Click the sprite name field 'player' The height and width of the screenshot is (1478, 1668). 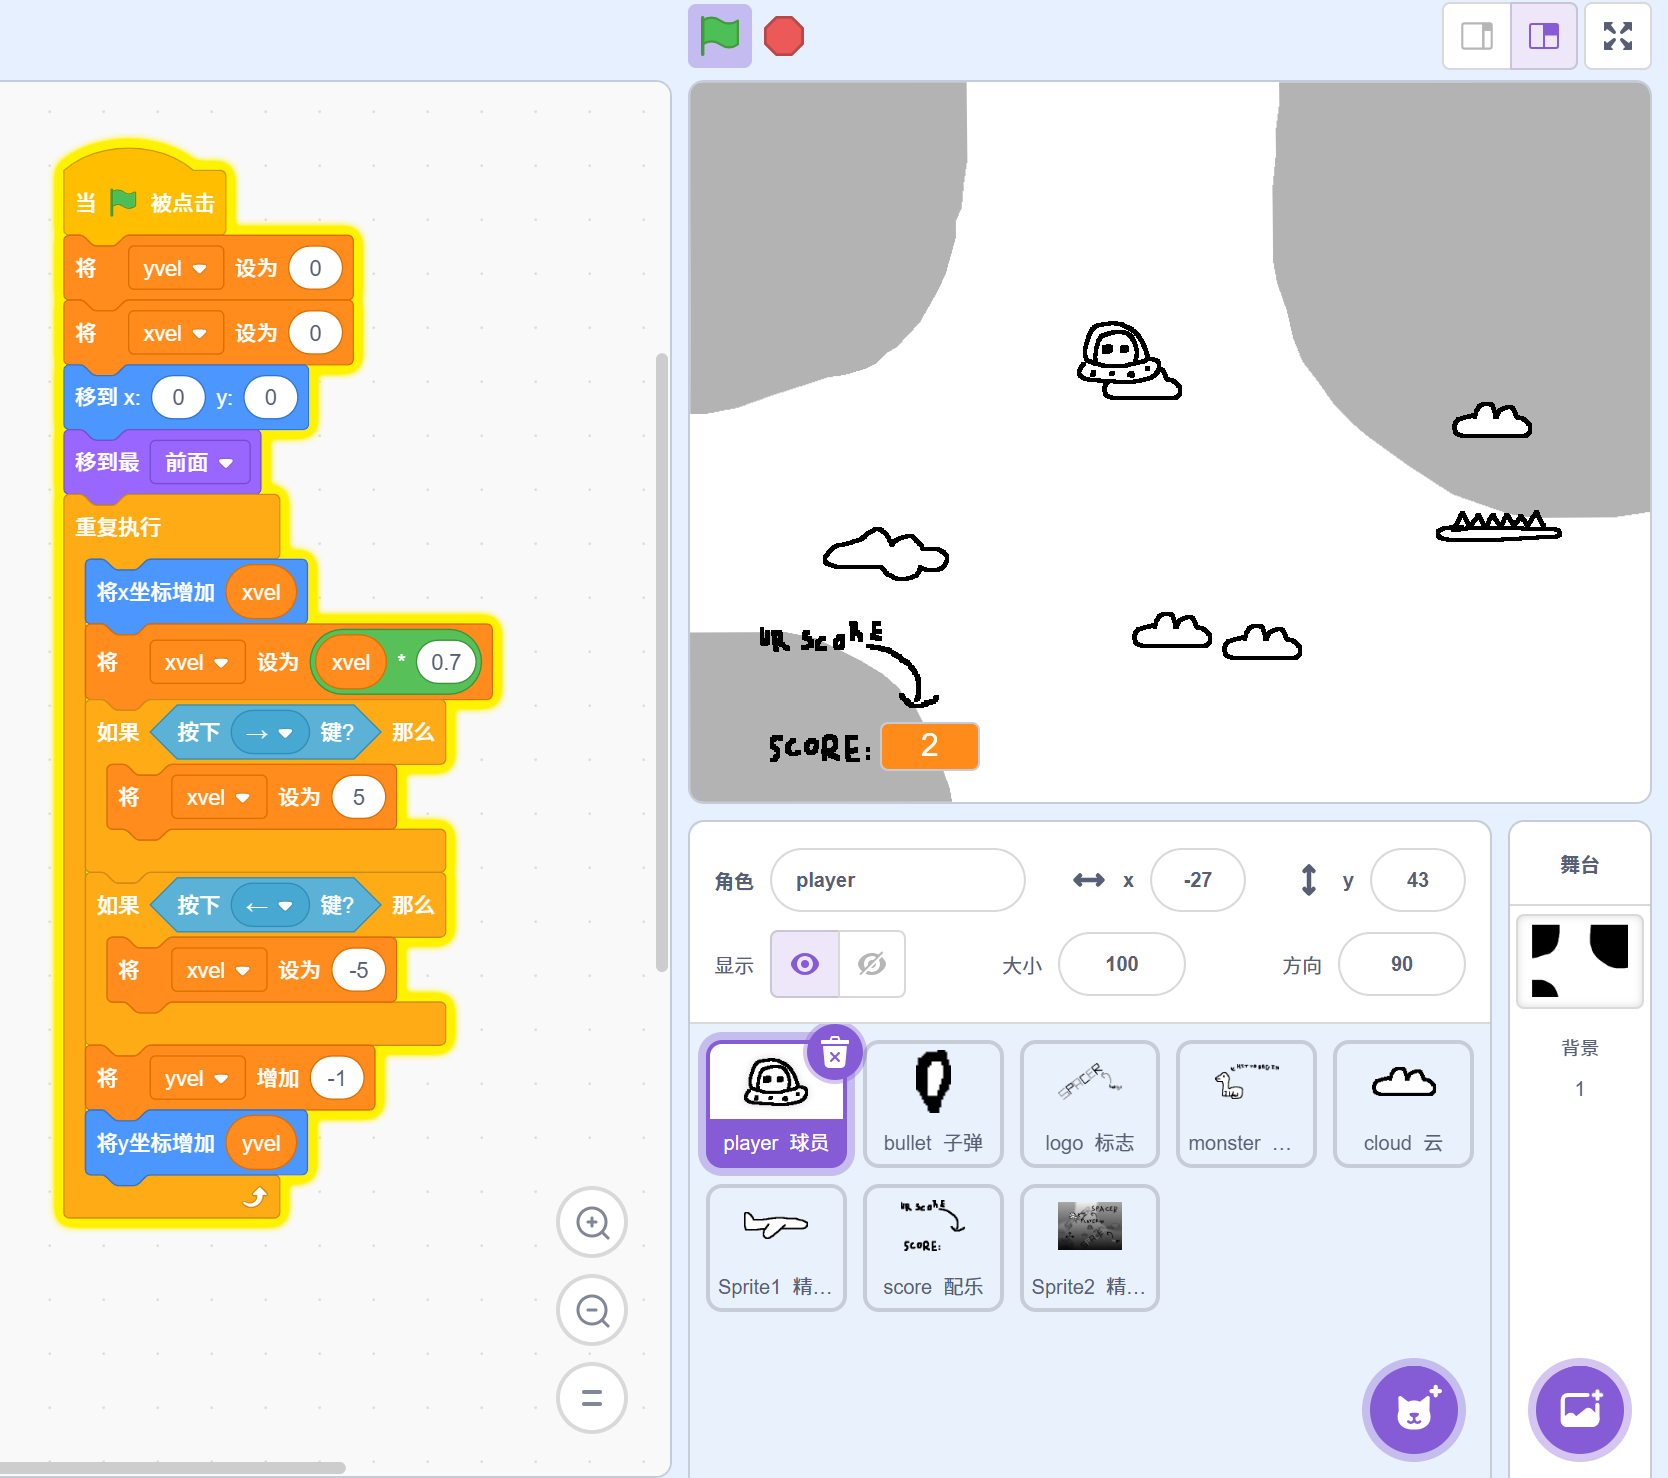click(x=897, y=880)
